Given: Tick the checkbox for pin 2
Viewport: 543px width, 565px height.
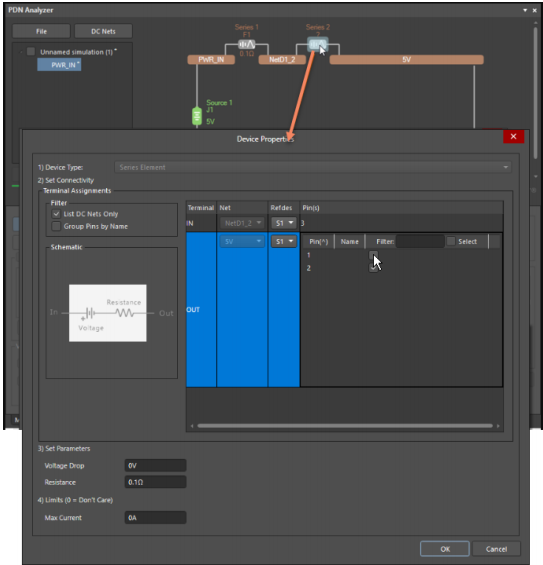Looking at the screenshot, I should (373, 268).
